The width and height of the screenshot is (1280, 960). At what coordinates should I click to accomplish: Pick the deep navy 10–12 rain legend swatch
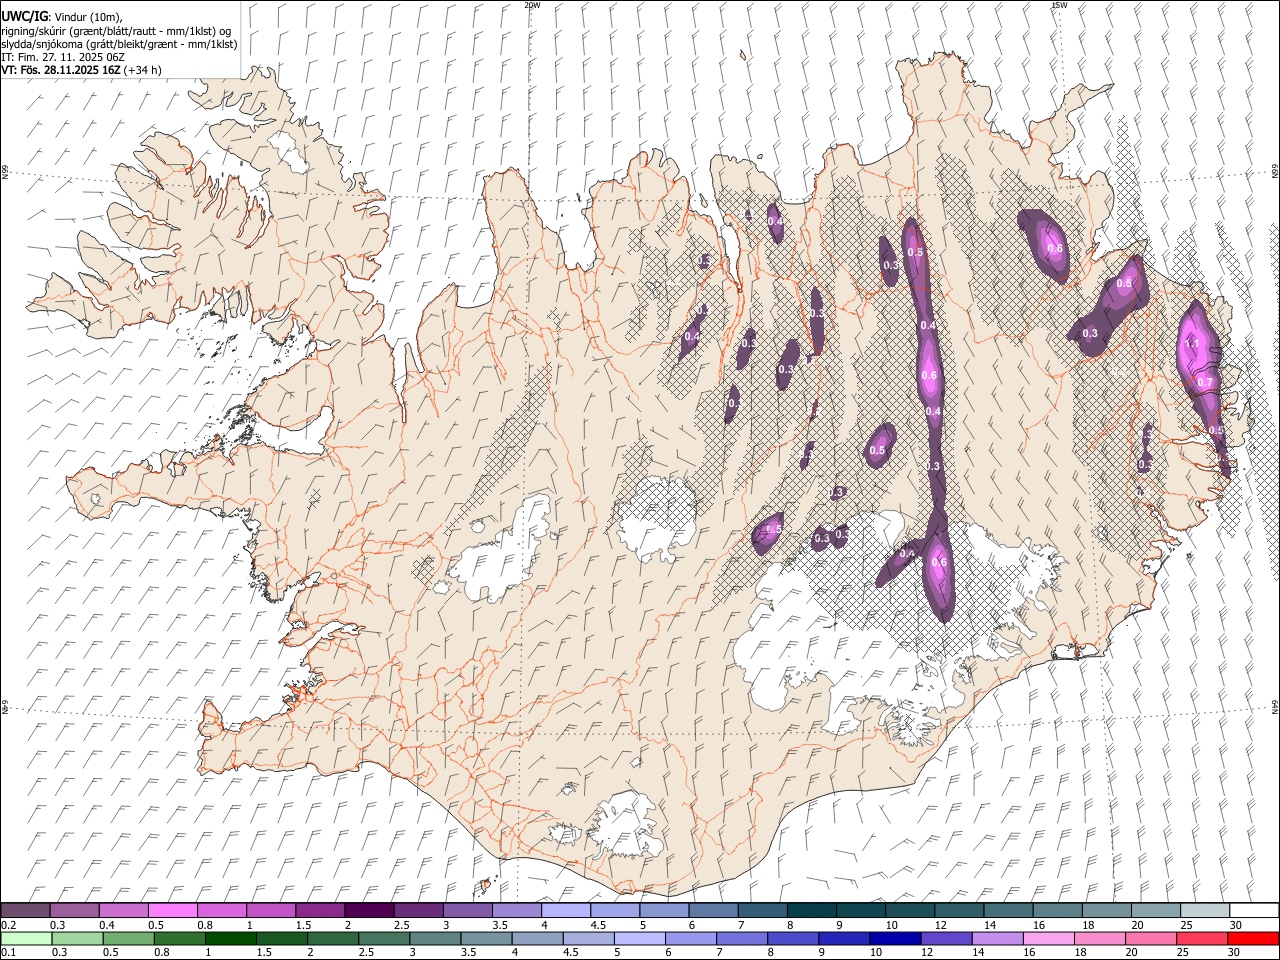tap(895, 938)
